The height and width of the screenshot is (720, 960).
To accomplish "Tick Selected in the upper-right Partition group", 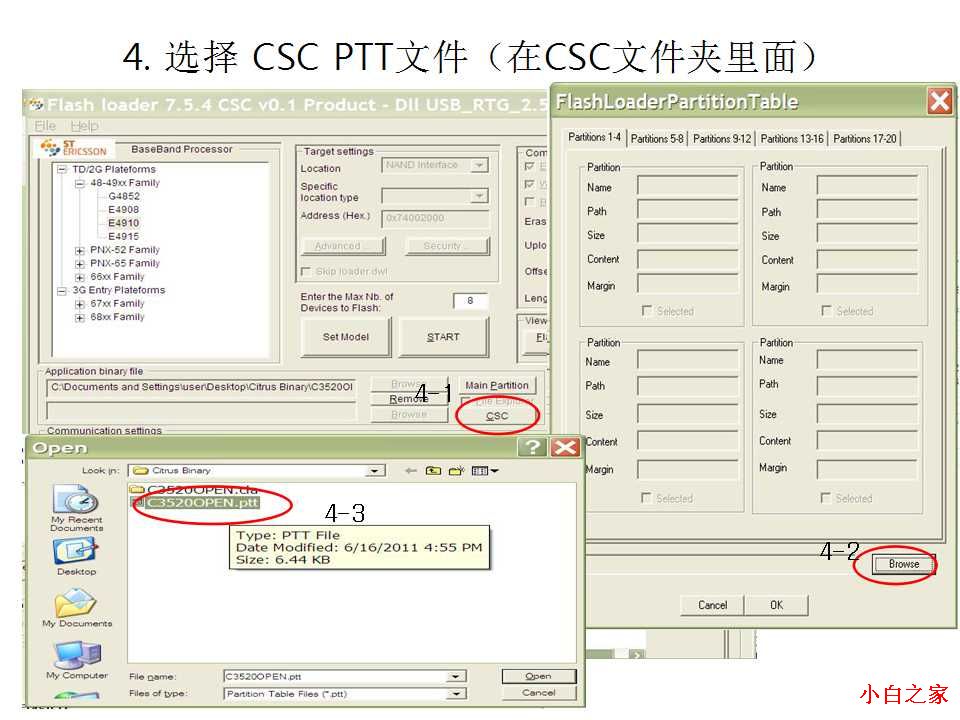I will point(826,310).
